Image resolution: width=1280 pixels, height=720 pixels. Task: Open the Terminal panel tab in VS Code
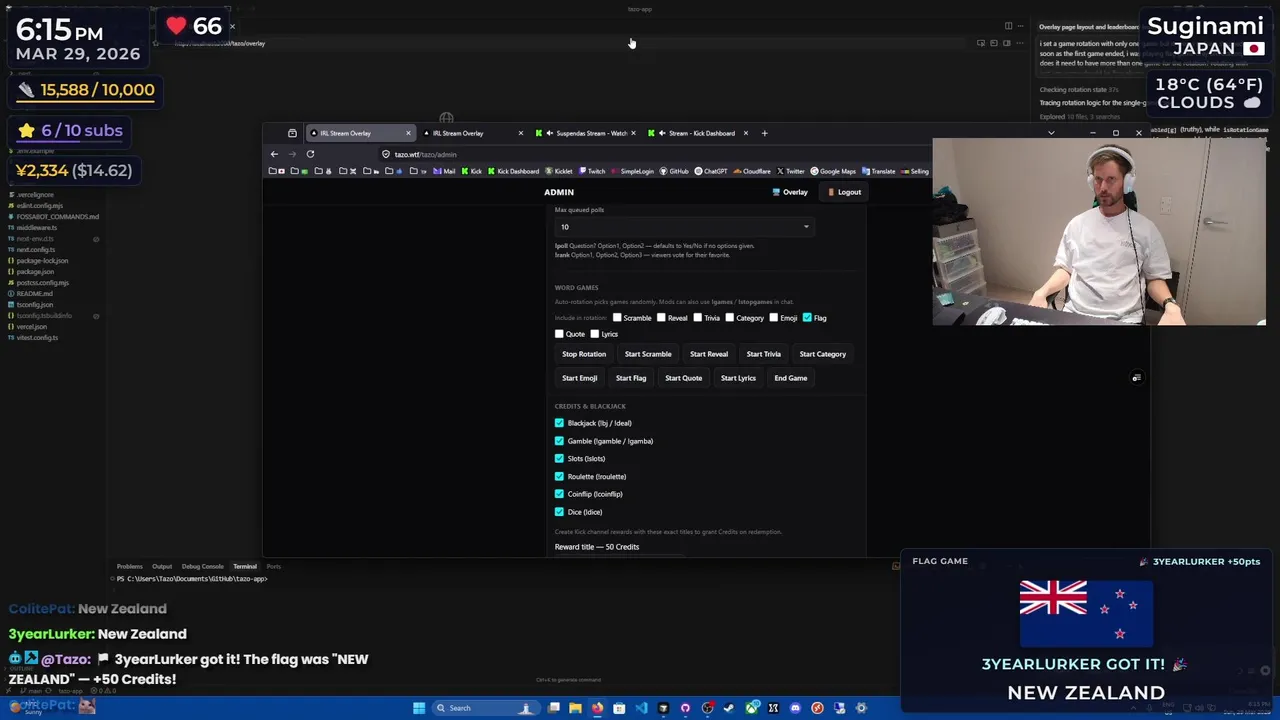245,566
